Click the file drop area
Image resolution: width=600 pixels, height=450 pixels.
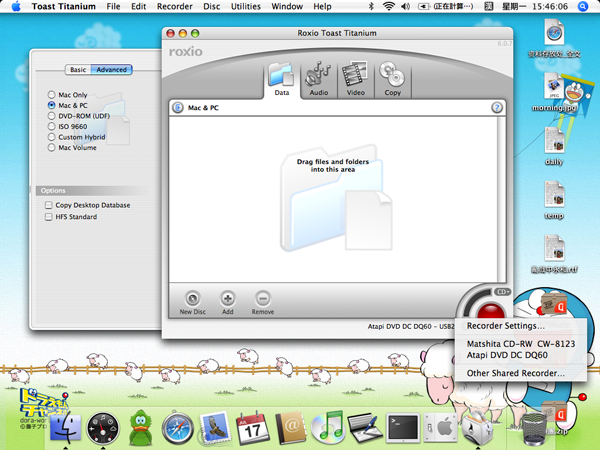[x=333, y=199]
